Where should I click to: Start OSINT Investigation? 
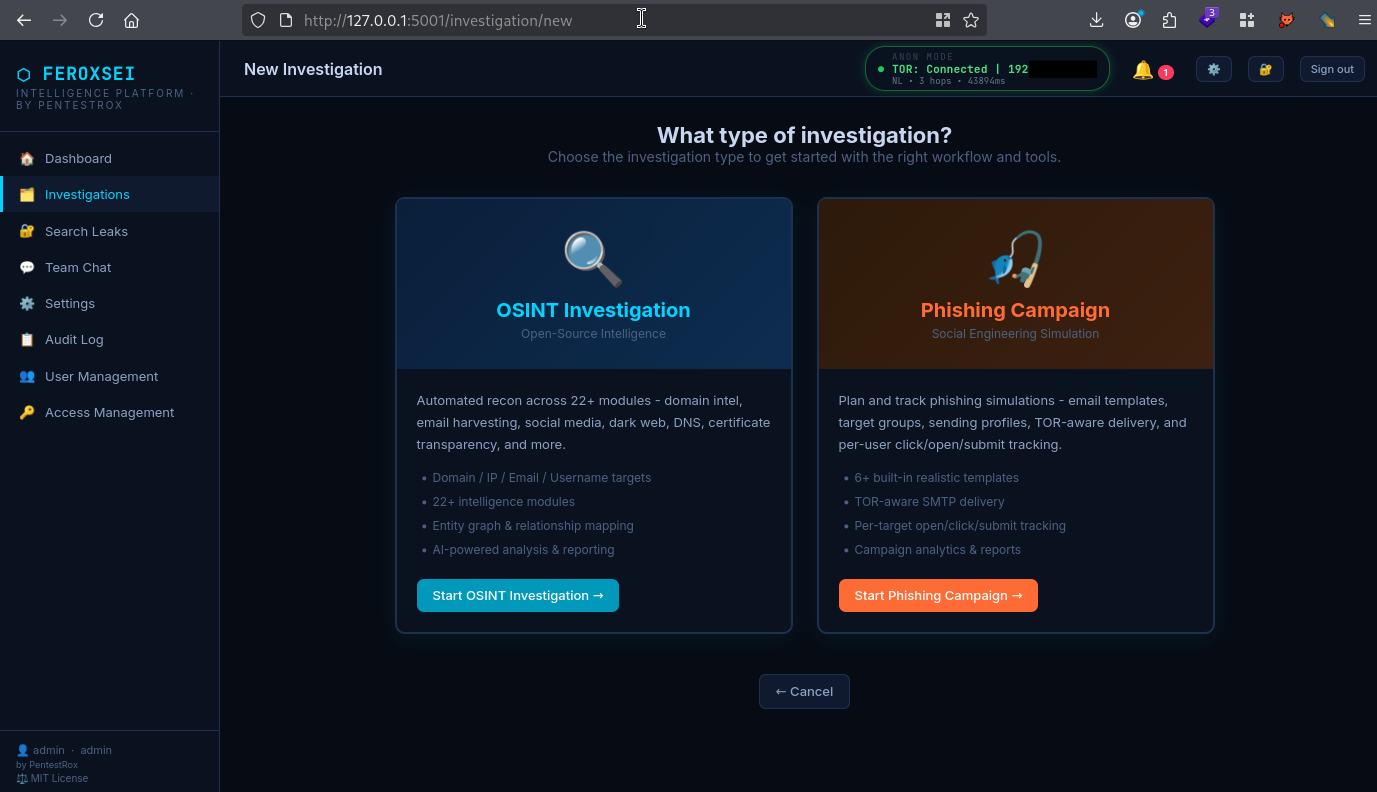coord(518,595)
